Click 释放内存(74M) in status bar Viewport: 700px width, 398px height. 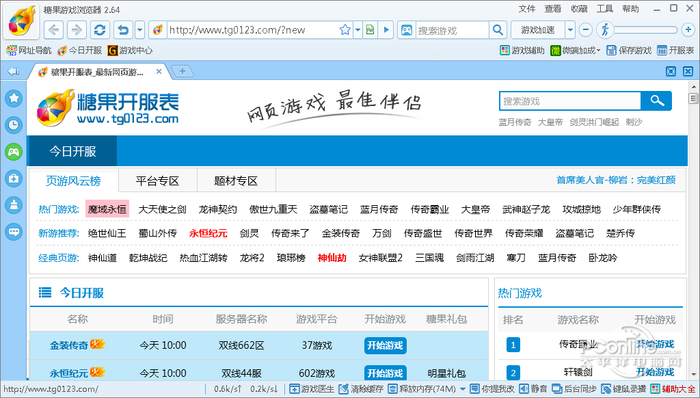click(x=422, y=389)
